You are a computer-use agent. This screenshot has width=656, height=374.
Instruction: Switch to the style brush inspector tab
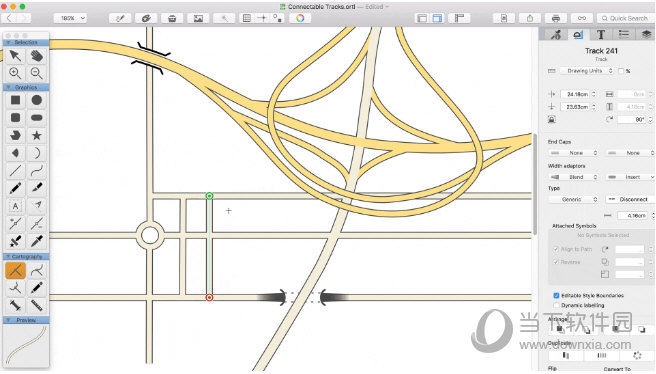[x=556, y=34]
